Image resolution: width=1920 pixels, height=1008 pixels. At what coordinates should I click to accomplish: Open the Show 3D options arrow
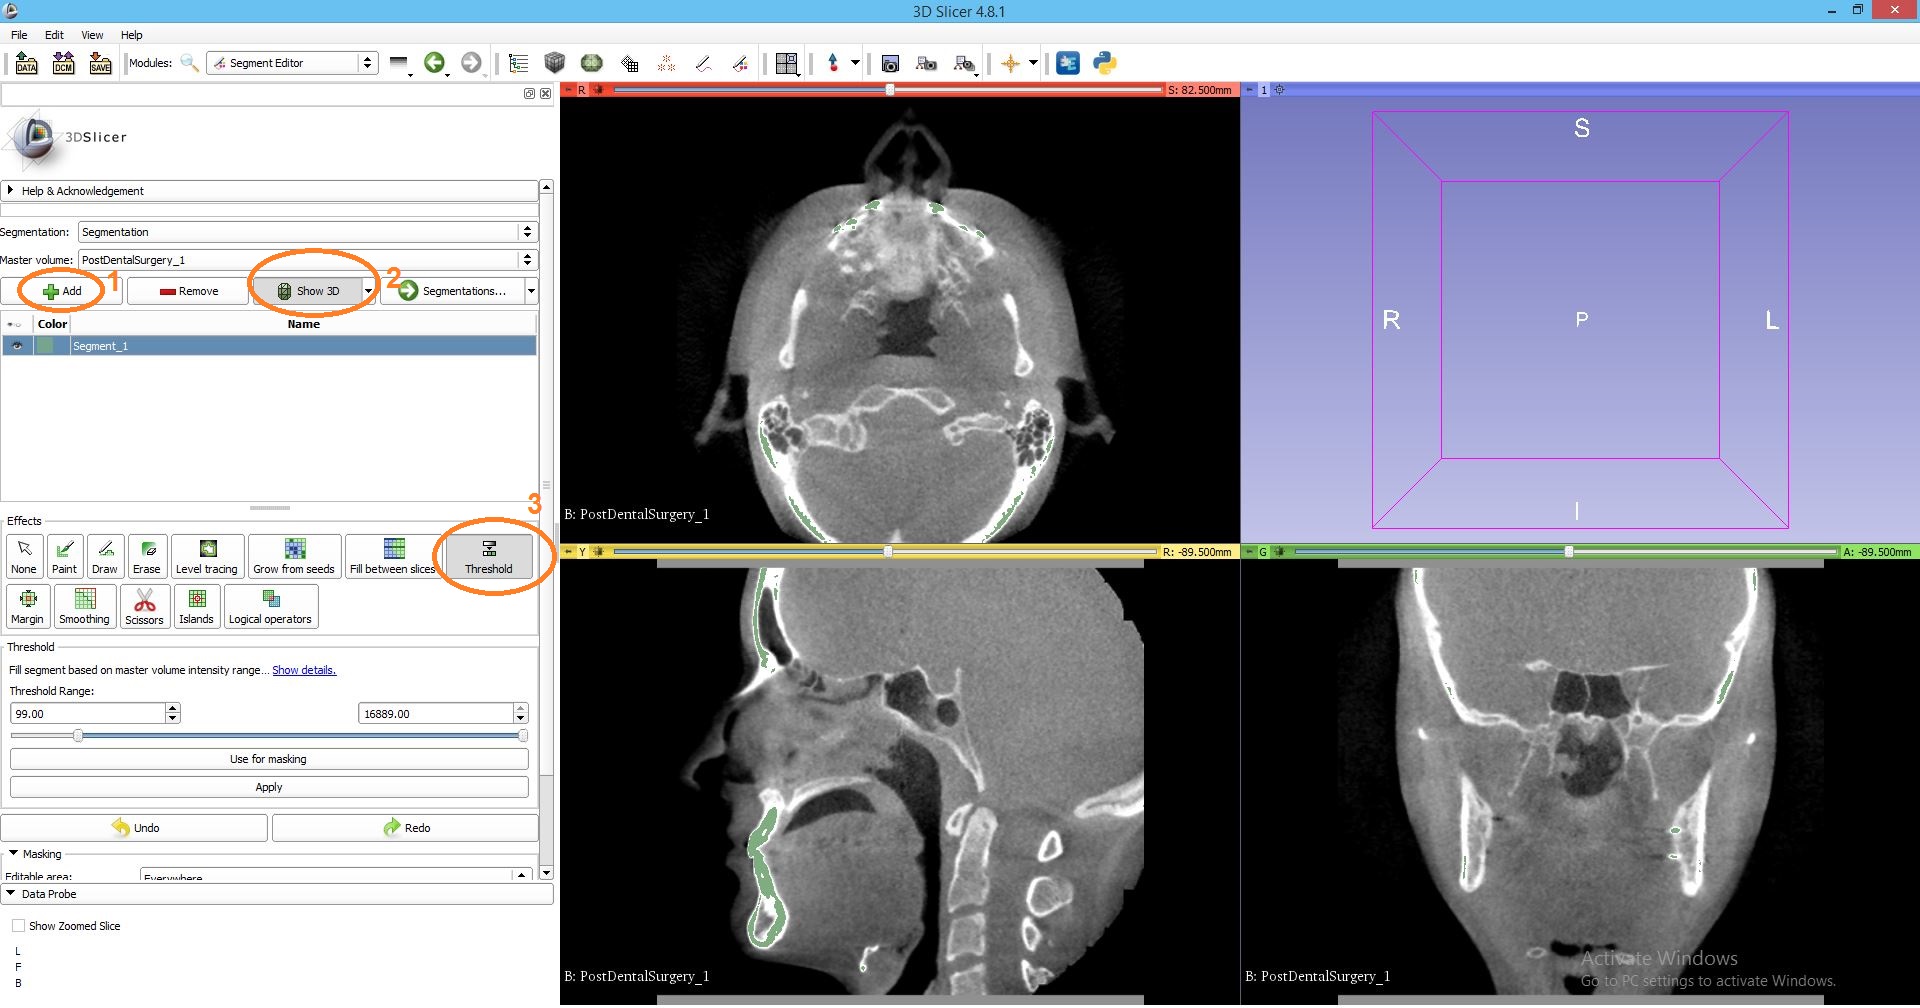369,291
